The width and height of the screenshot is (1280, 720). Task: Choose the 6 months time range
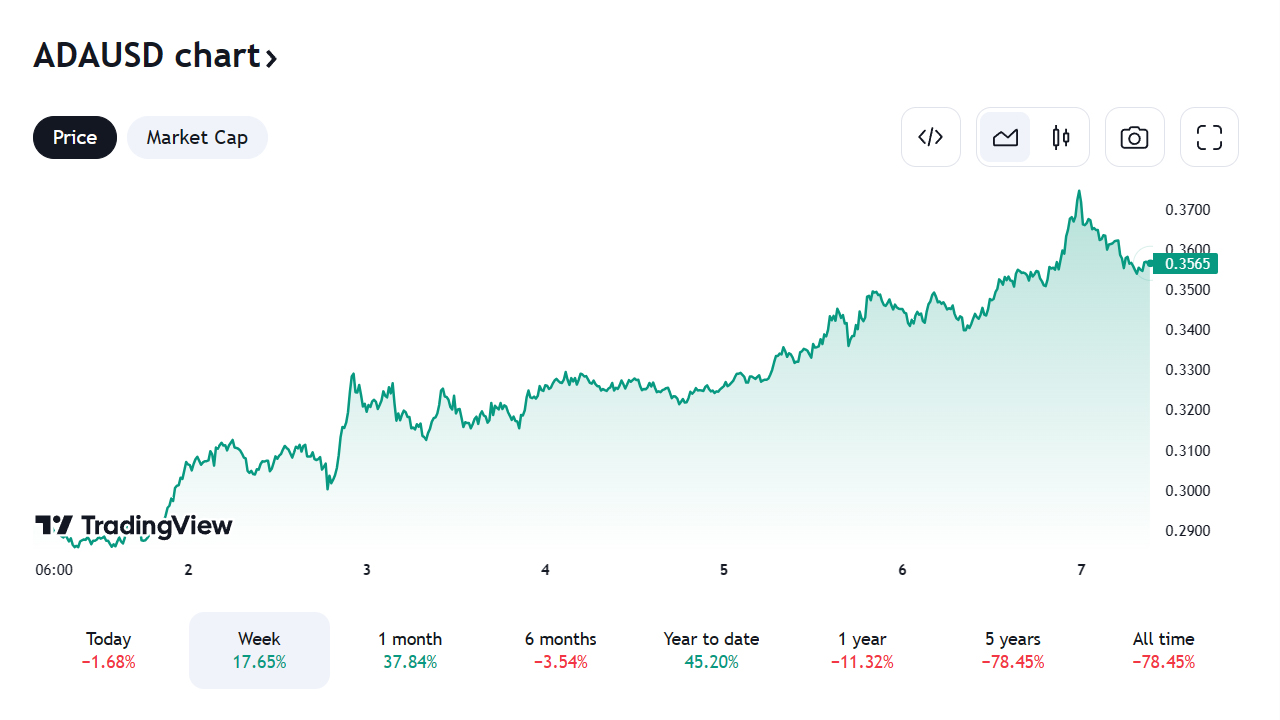(560, 650)
